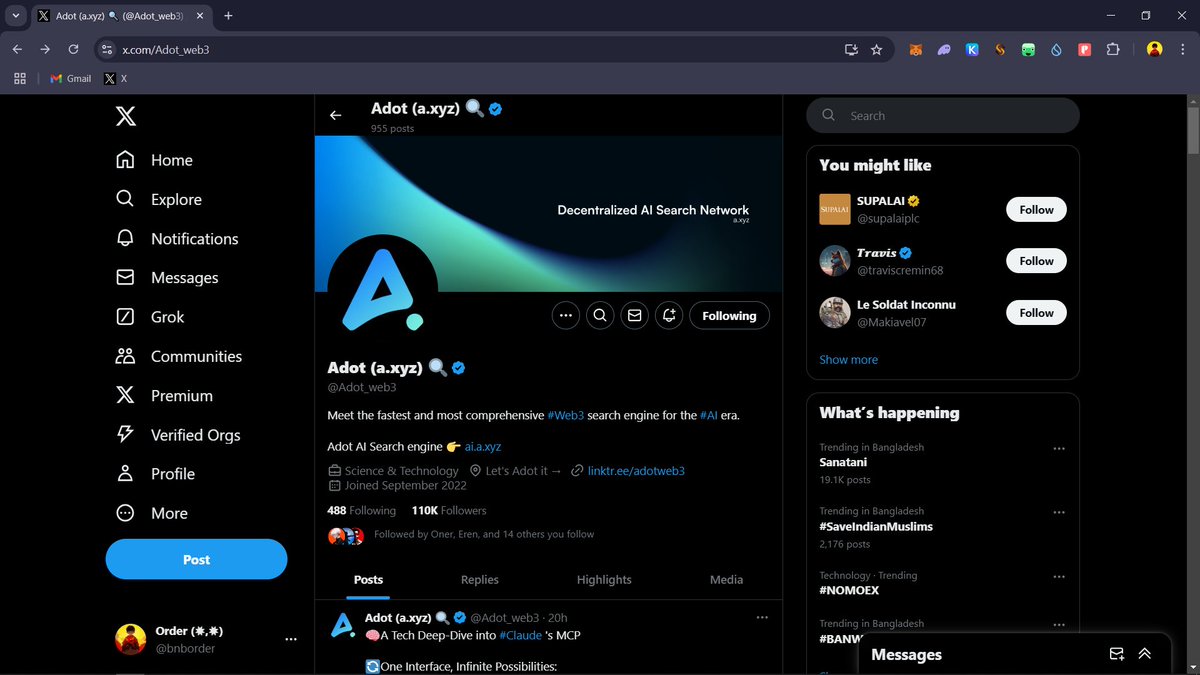Open the #SaveIndianMuslims trend

point(876,527)
